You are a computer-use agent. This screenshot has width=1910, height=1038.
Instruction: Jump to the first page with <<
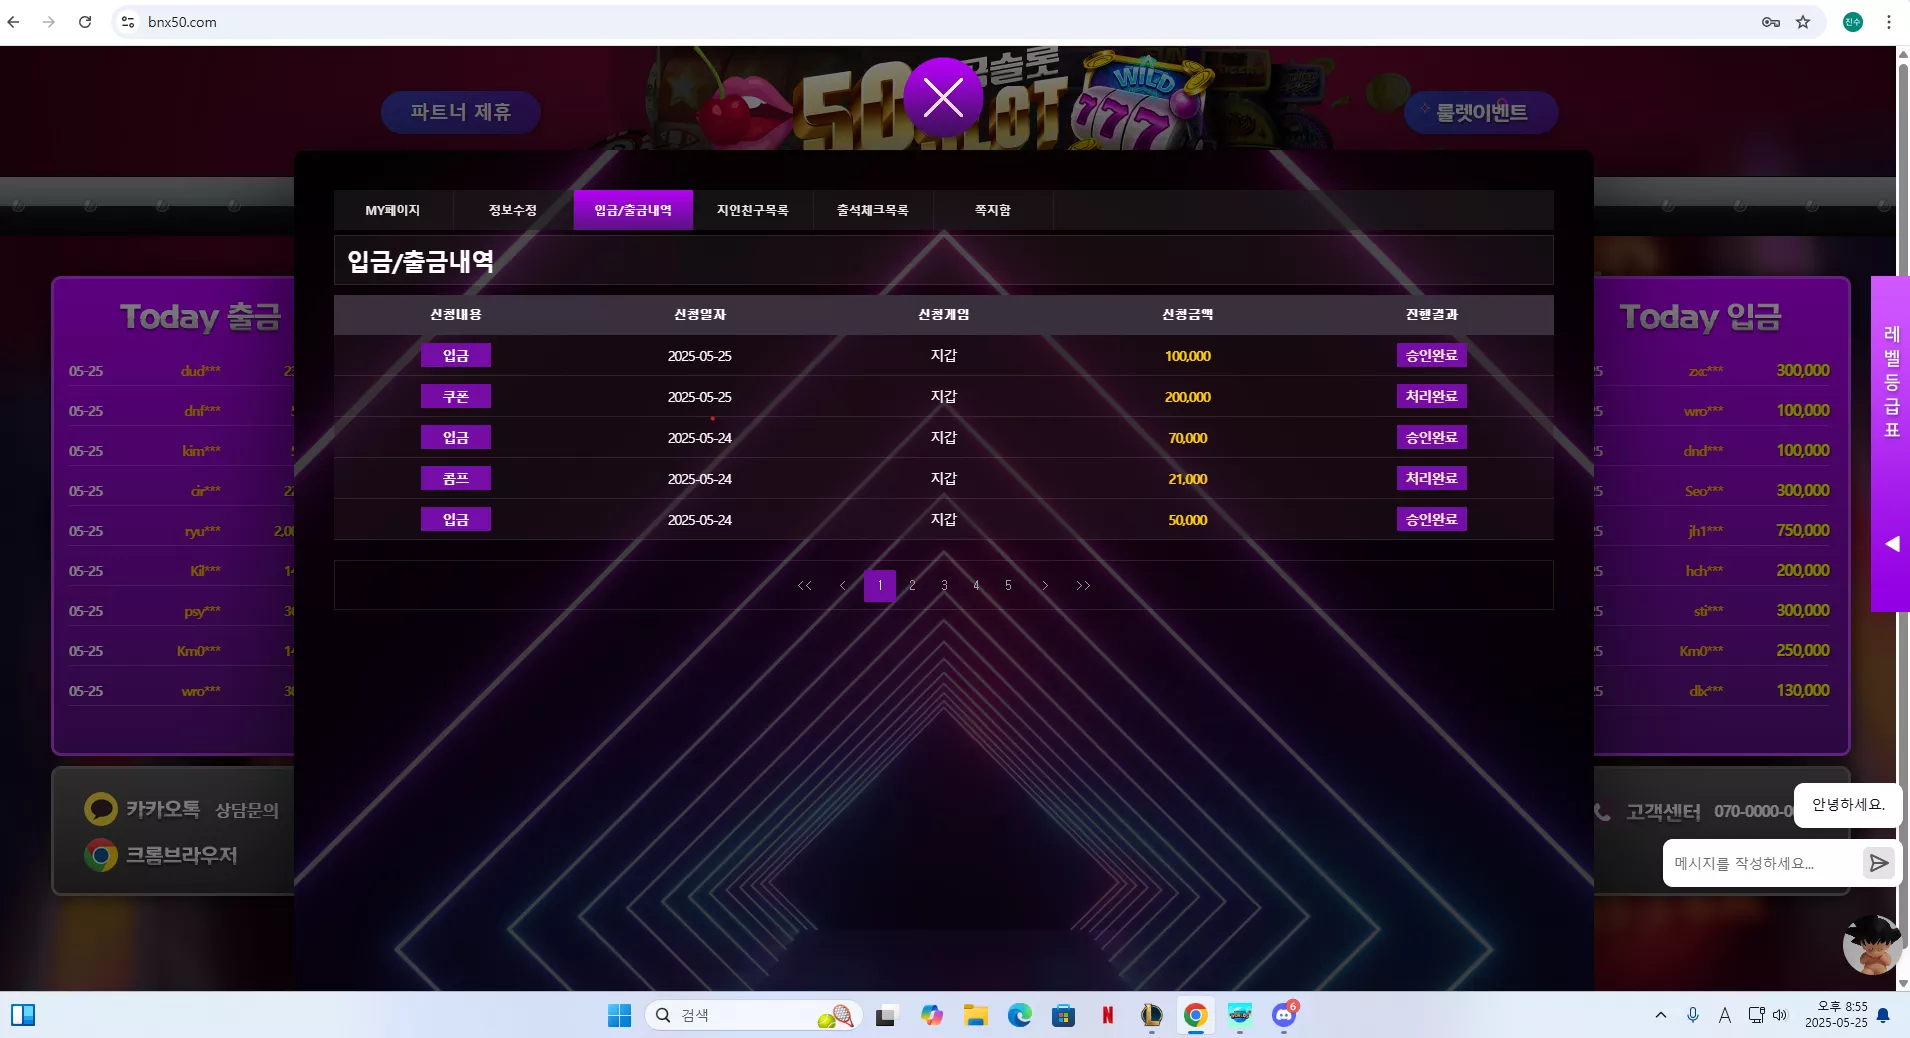click(x=805, y=586)
